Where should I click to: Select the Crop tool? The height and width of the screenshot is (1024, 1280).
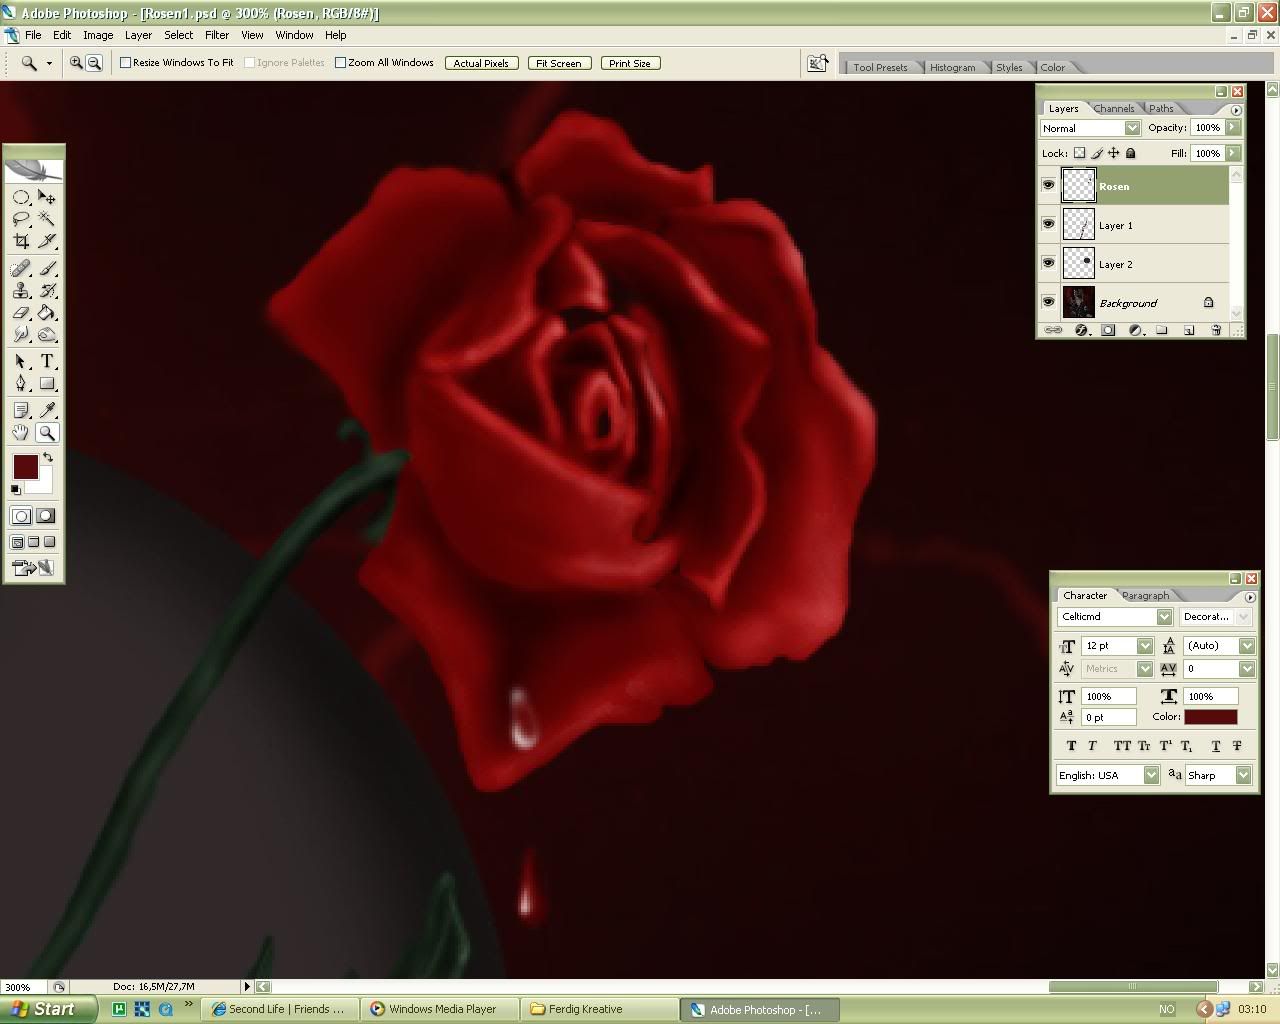[21, 241]
